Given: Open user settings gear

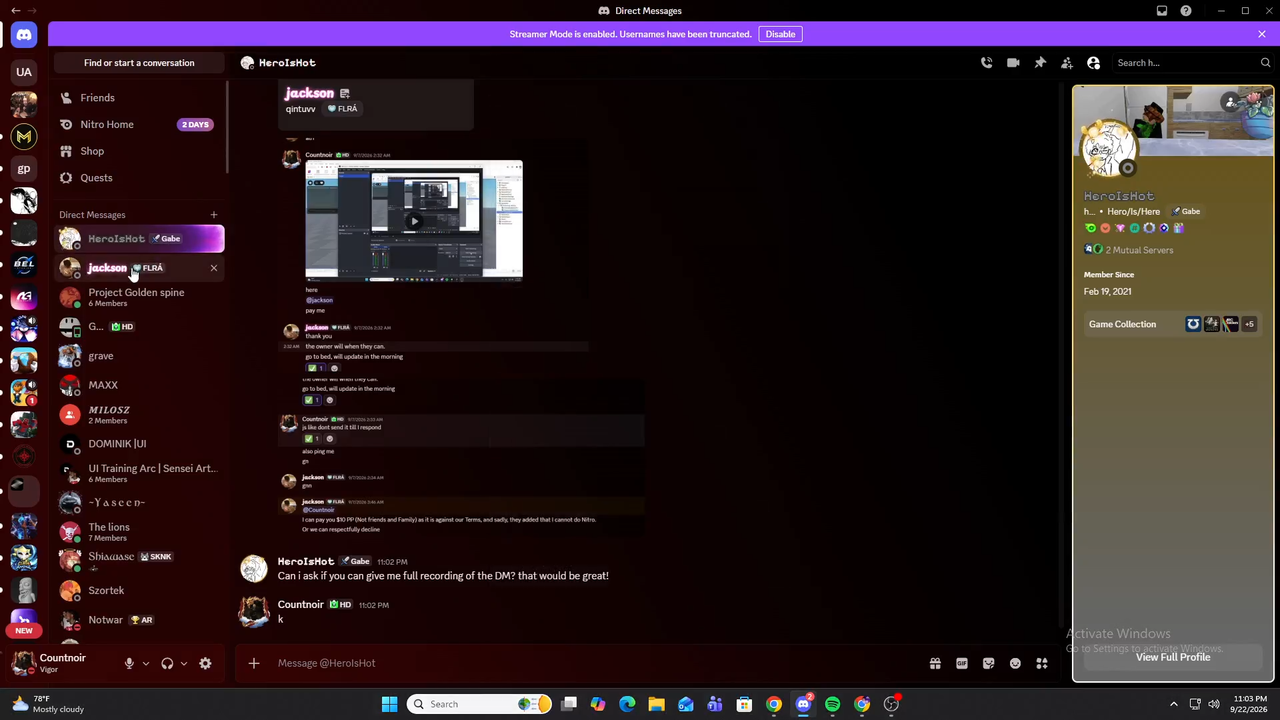Looking at the screenshot, I should [205, 663].
